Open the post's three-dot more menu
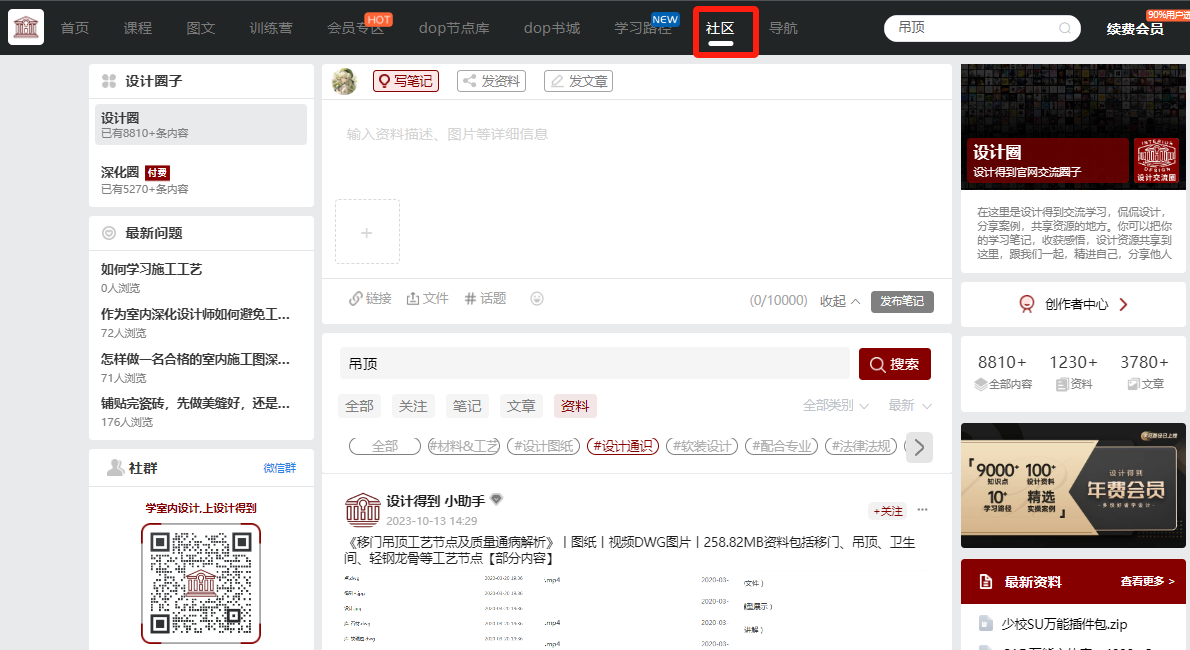 (922, 510)
